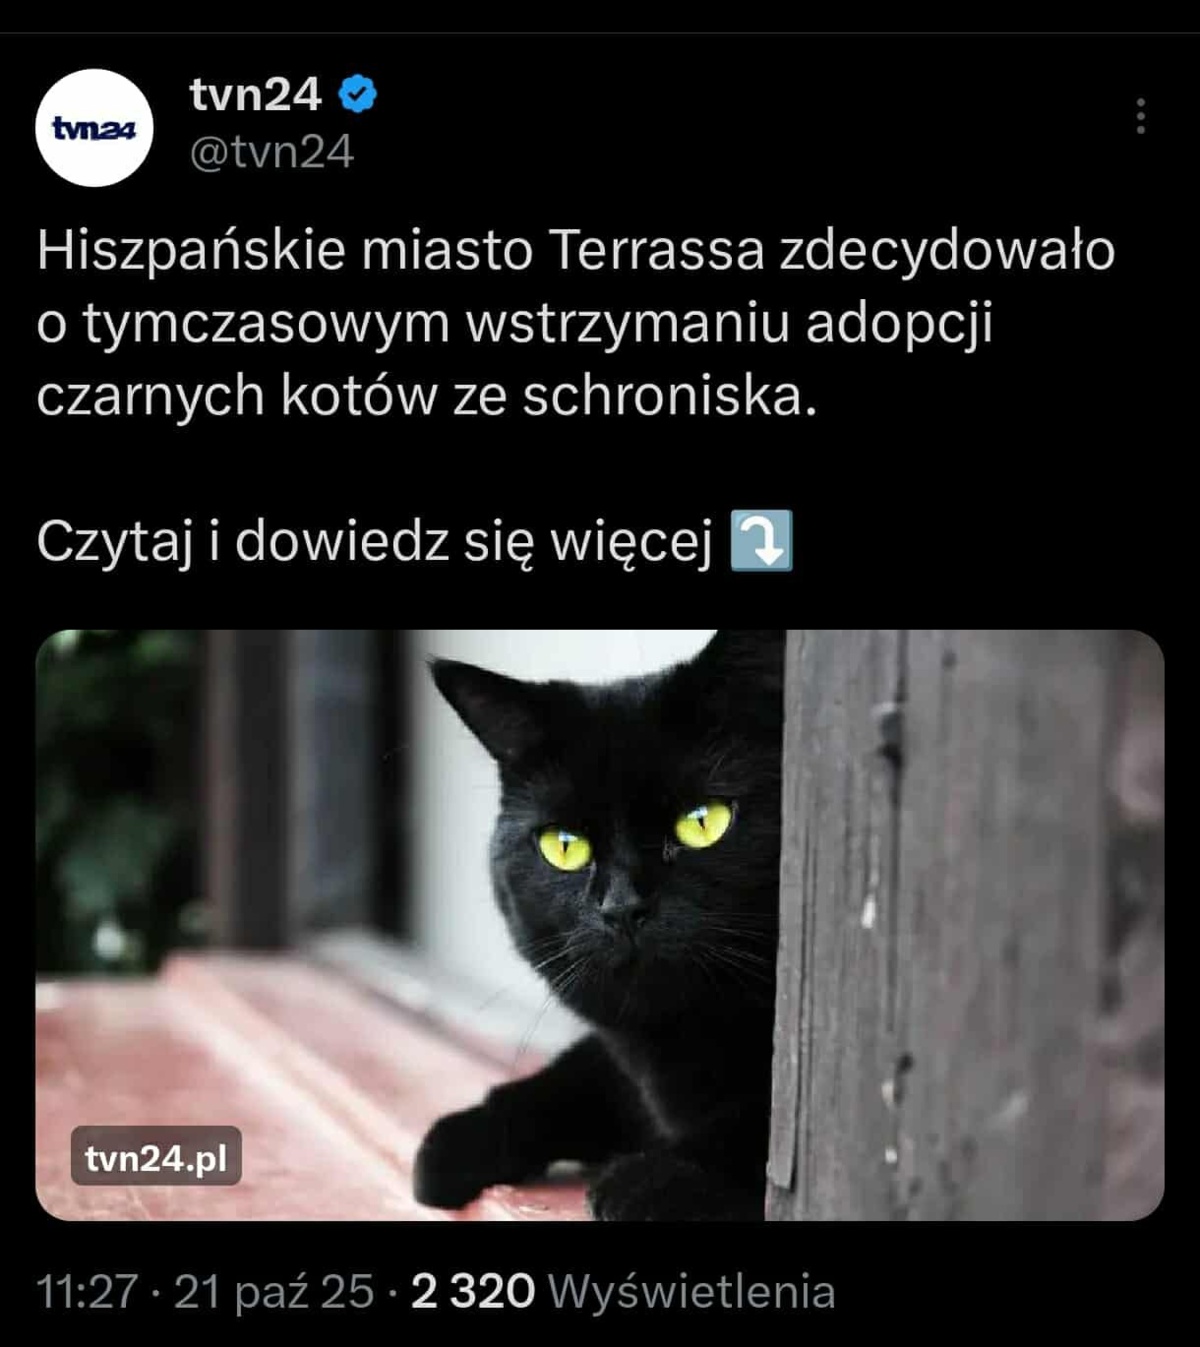Select the @tvn24 handle
Screen dimensions: 1200x1347
(271, 153)
